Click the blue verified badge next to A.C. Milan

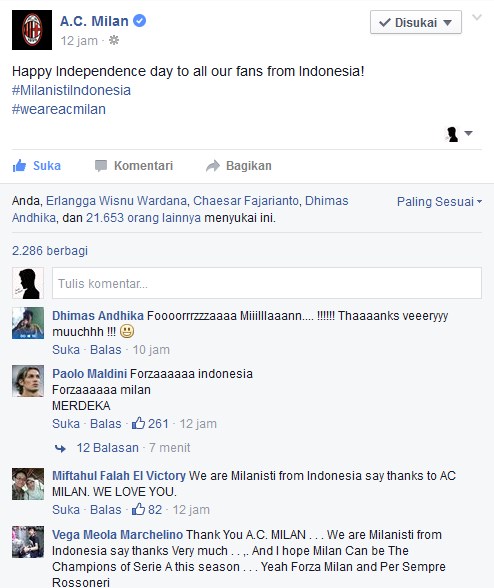(140, 21)
